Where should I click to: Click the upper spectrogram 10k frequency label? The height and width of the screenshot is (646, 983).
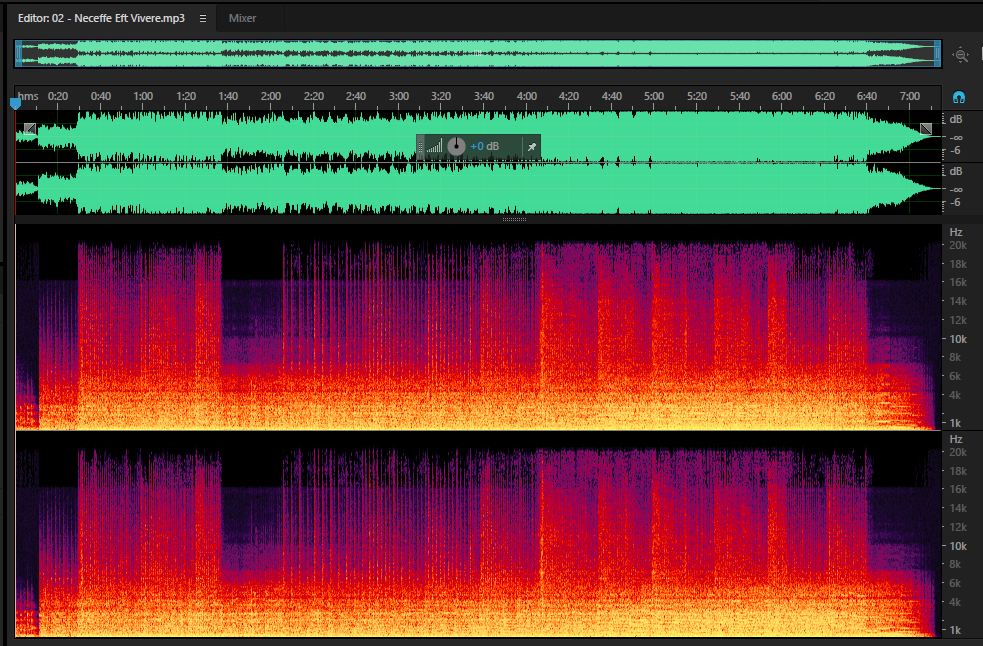[x=958, y=339]
